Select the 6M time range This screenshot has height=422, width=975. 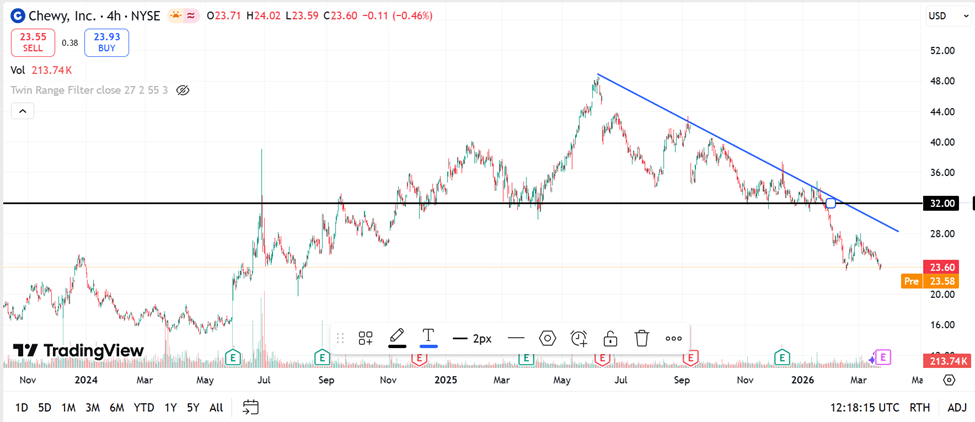(117, 408)
